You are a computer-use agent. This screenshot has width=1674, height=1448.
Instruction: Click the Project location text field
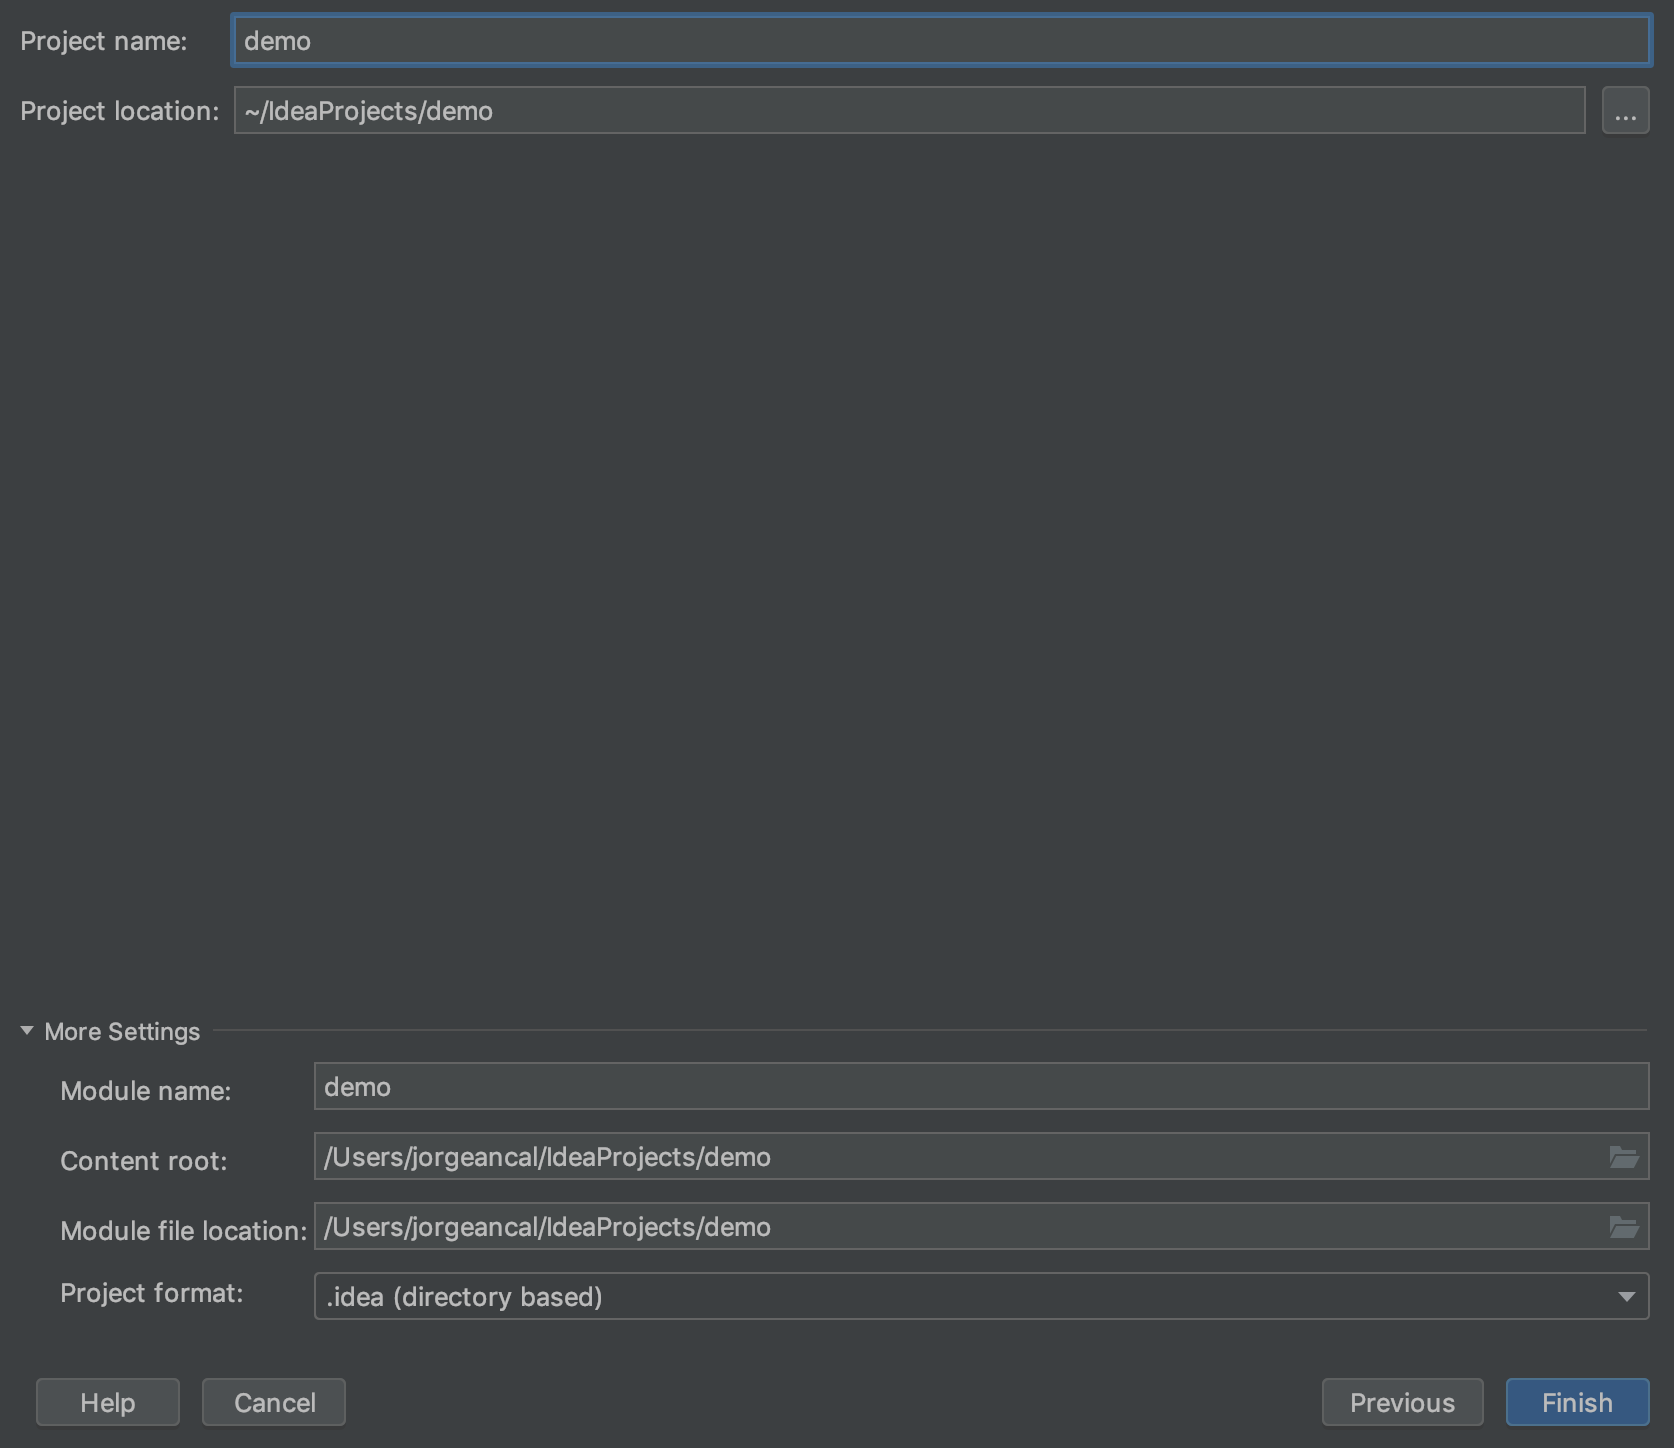point(909,110)
